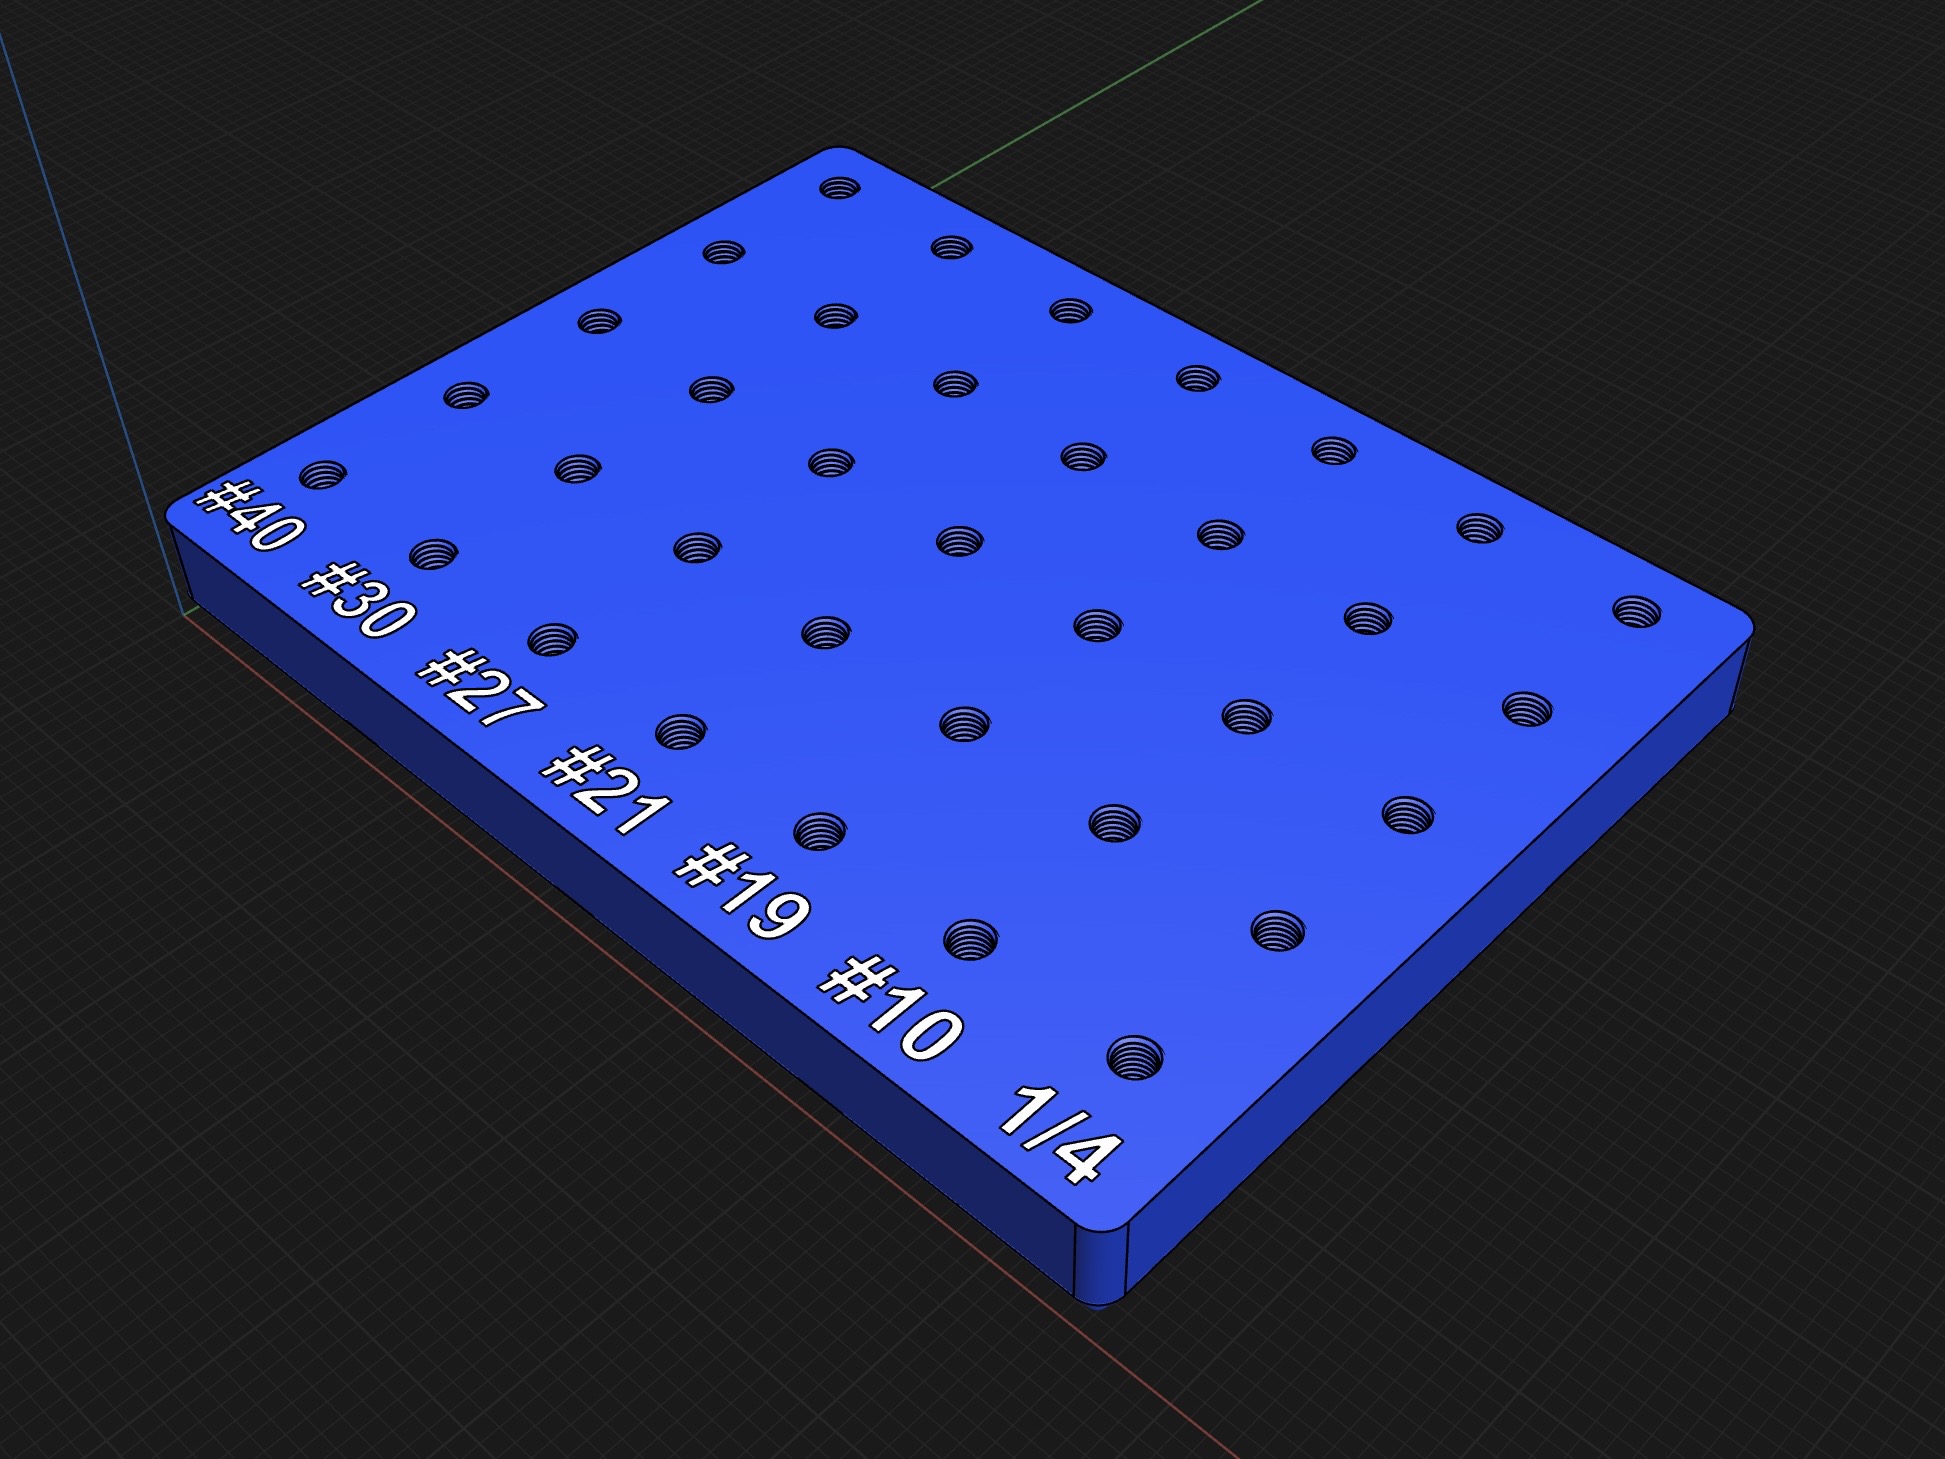Pick the threaded hole nearest the #27 label
The height and width of the screenshot is (1459, 1945).
pyautogui.click(x=552, y=640)
